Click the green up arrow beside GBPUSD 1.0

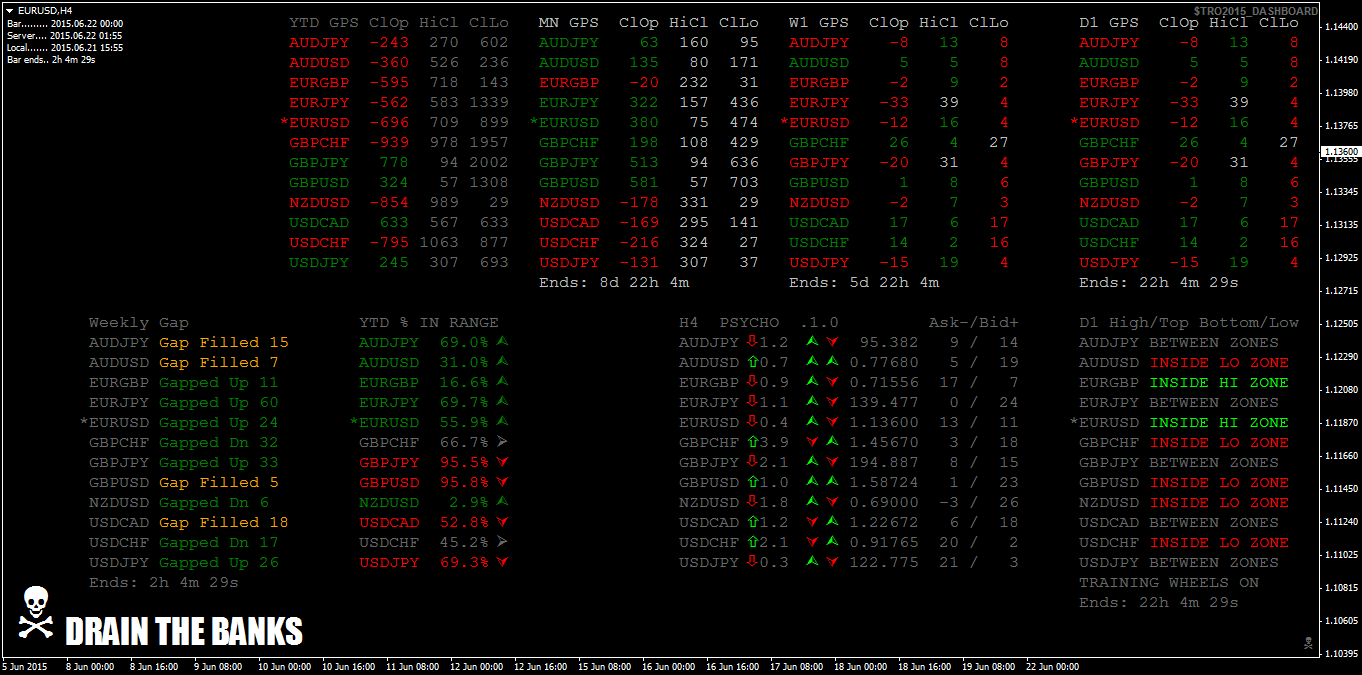pyautogui.click(x=753, y=482)
